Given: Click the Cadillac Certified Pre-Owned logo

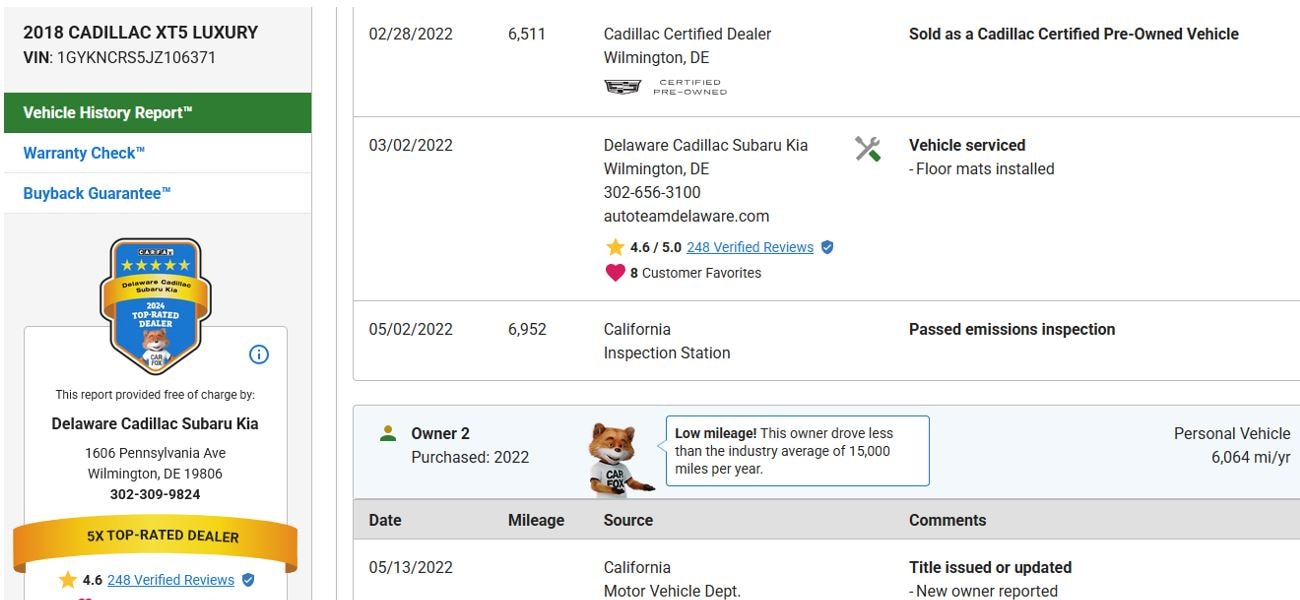Looking at the screenshot, I should 665,88.
